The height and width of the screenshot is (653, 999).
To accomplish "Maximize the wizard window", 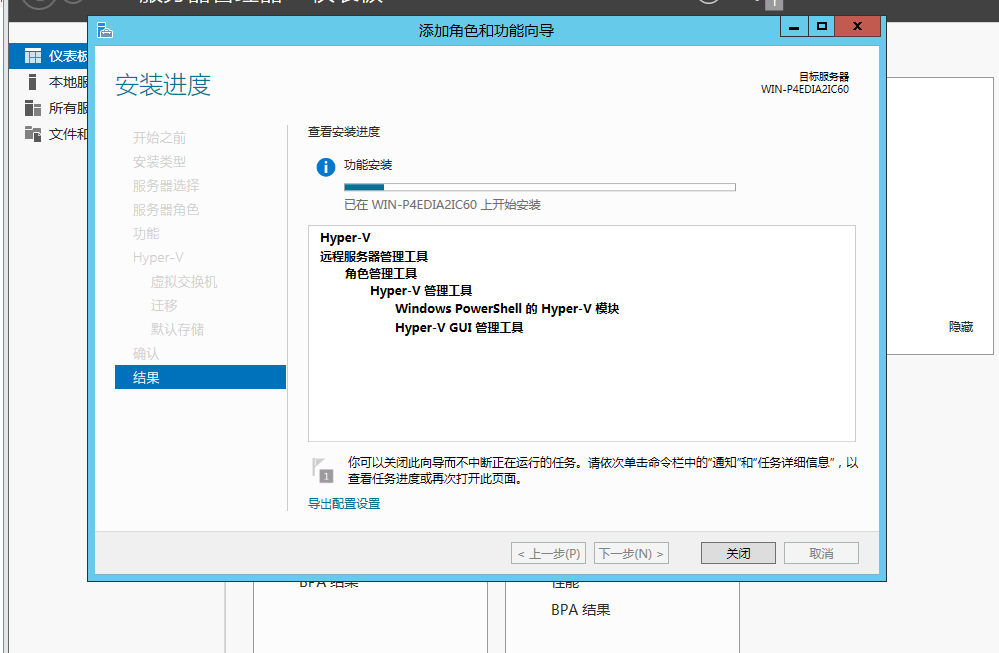I will pyautogui.click(x=821, y=27).
